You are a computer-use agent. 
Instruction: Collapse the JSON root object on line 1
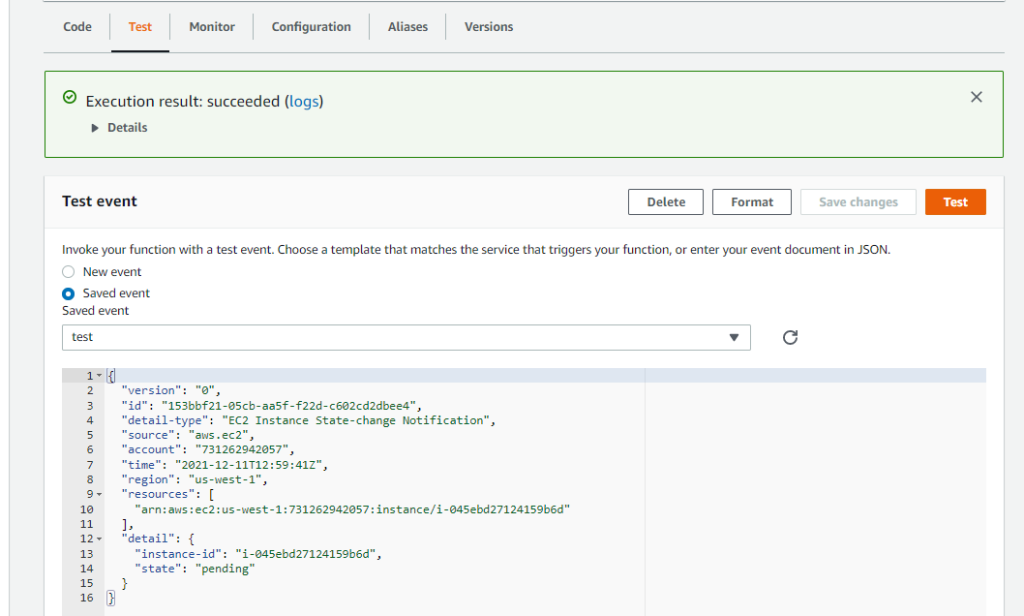pyautogui.click(x=100, y=375)
